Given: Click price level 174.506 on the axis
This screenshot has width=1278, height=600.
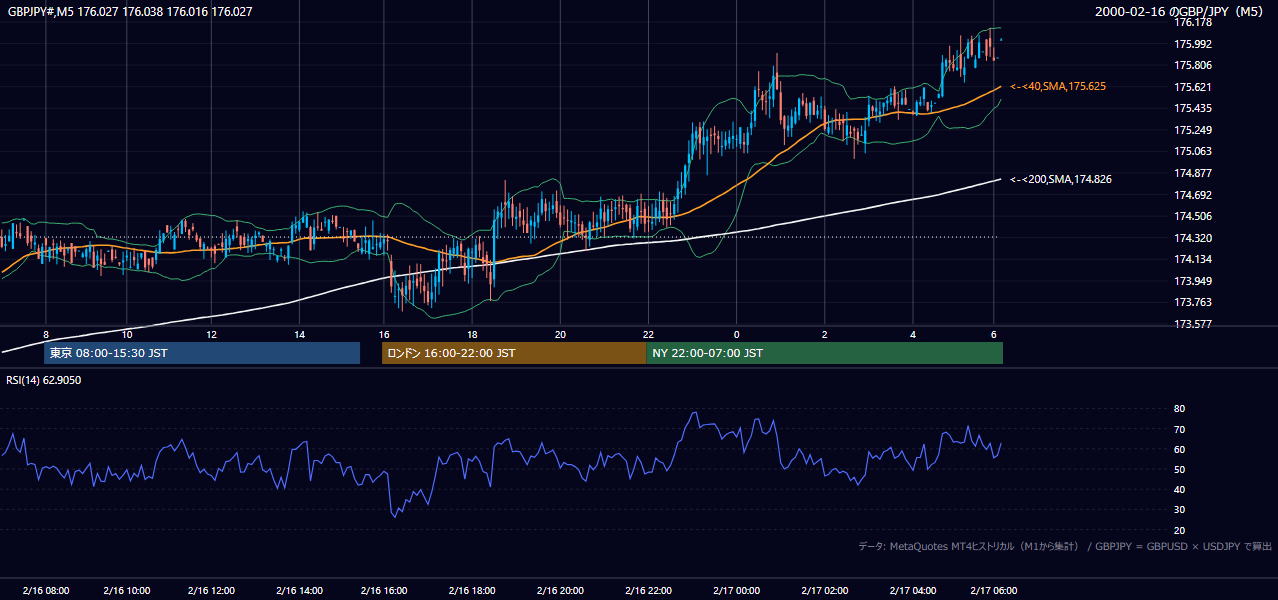Looking at the screenshot, I should click(x=1193, y=216).
